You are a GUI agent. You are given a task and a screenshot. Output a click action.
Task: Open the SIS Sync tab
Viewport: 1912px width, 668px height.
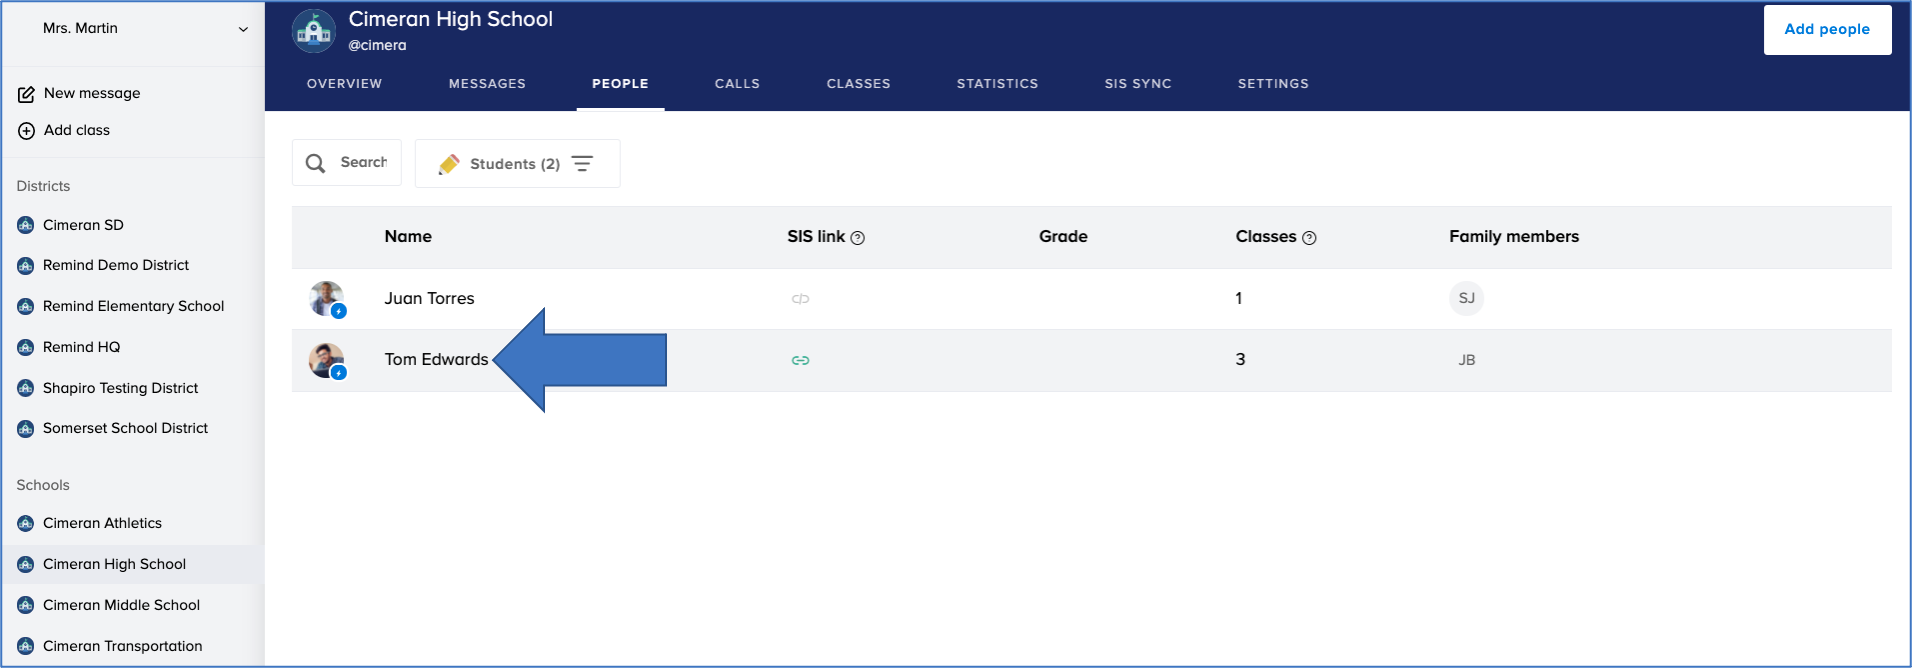(1137, 84)
